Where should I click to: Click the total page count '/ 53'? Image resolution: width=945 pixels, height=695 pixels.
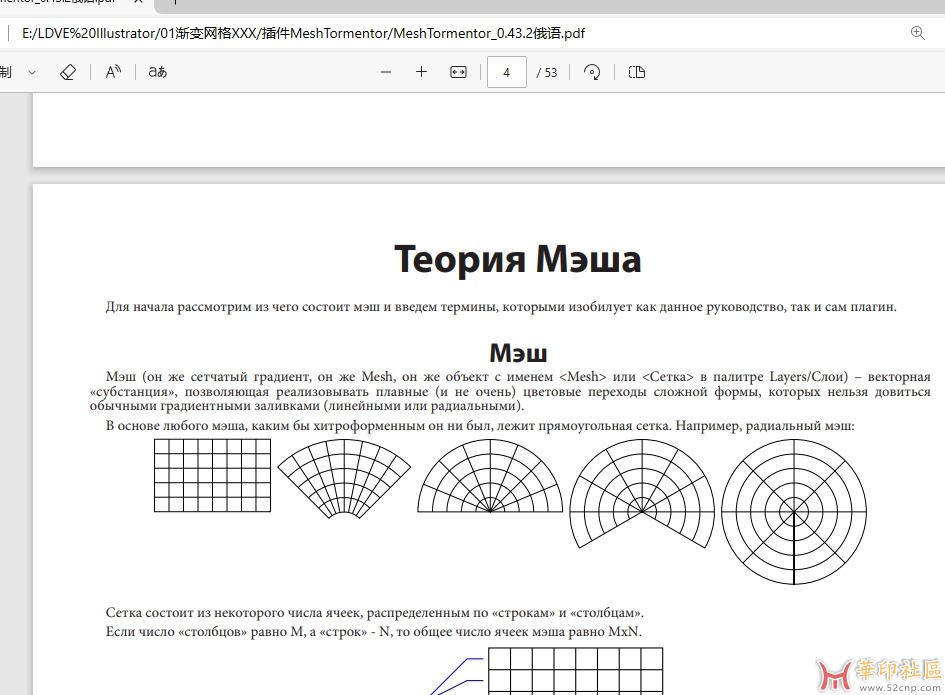pos(547,72)
